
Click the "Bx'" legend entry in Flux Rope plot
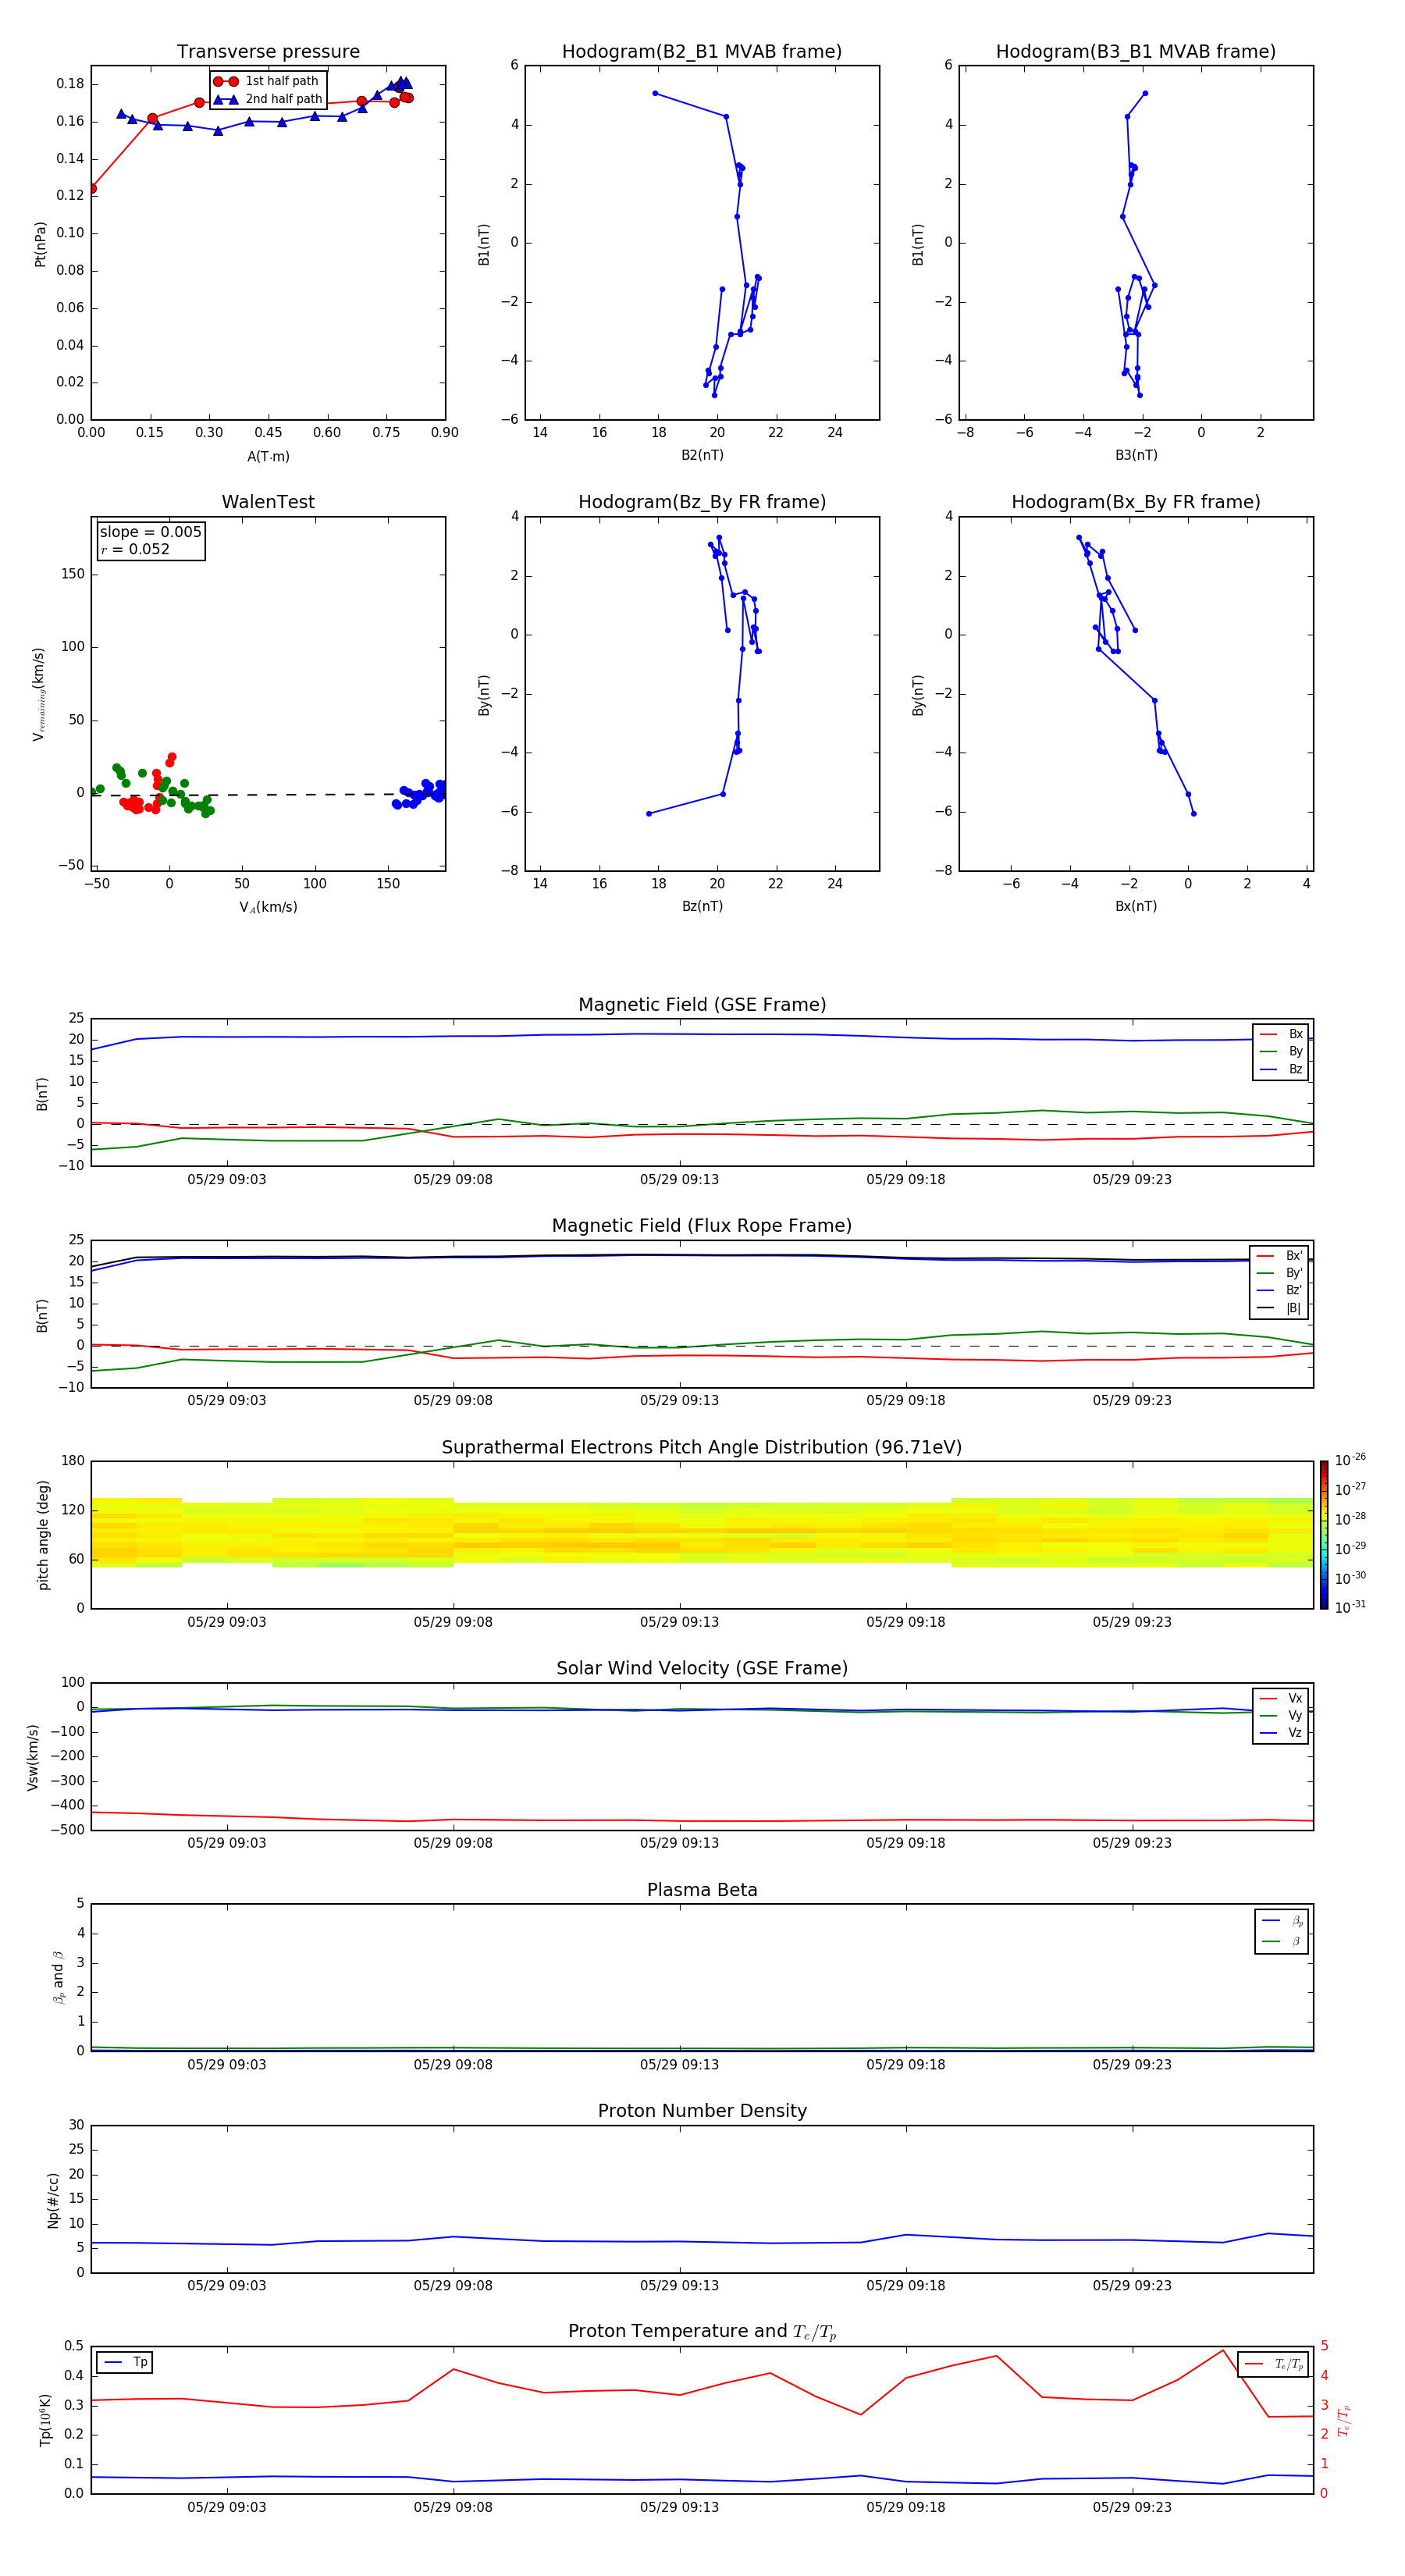[x=1280, y=1256]
